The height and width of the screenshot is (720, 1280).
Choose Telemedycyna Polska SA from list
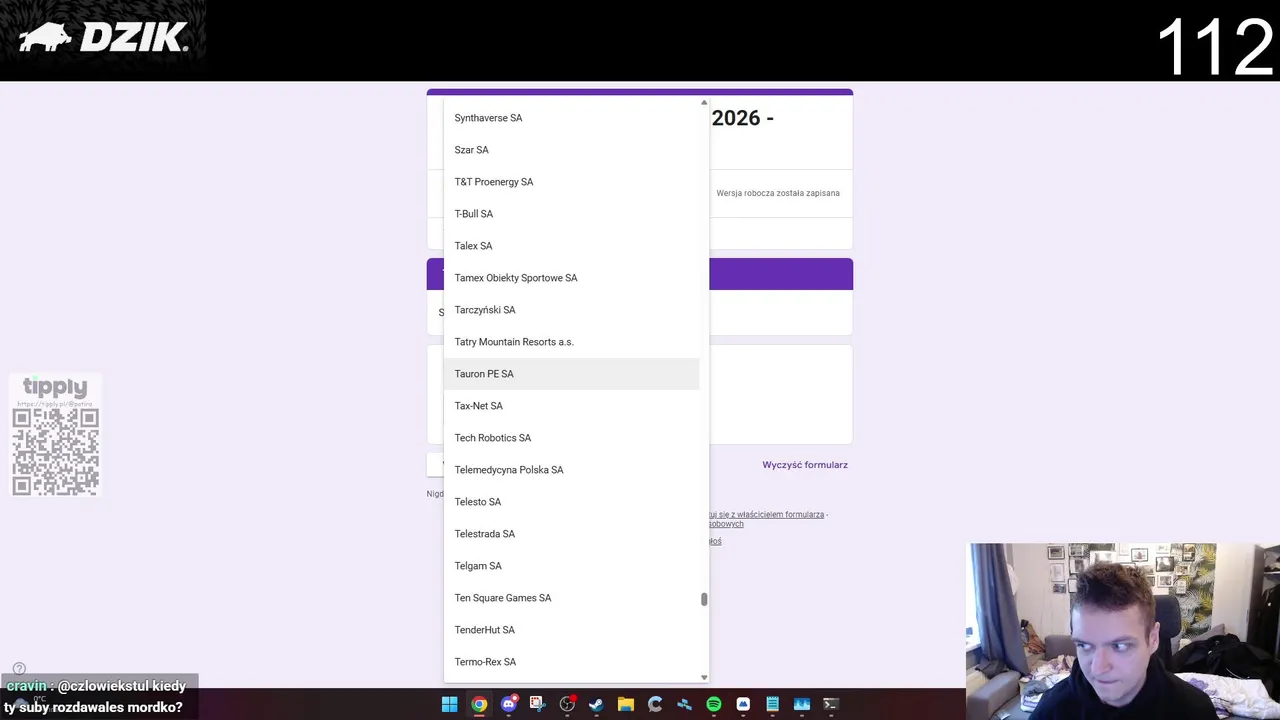click(571, 470)
